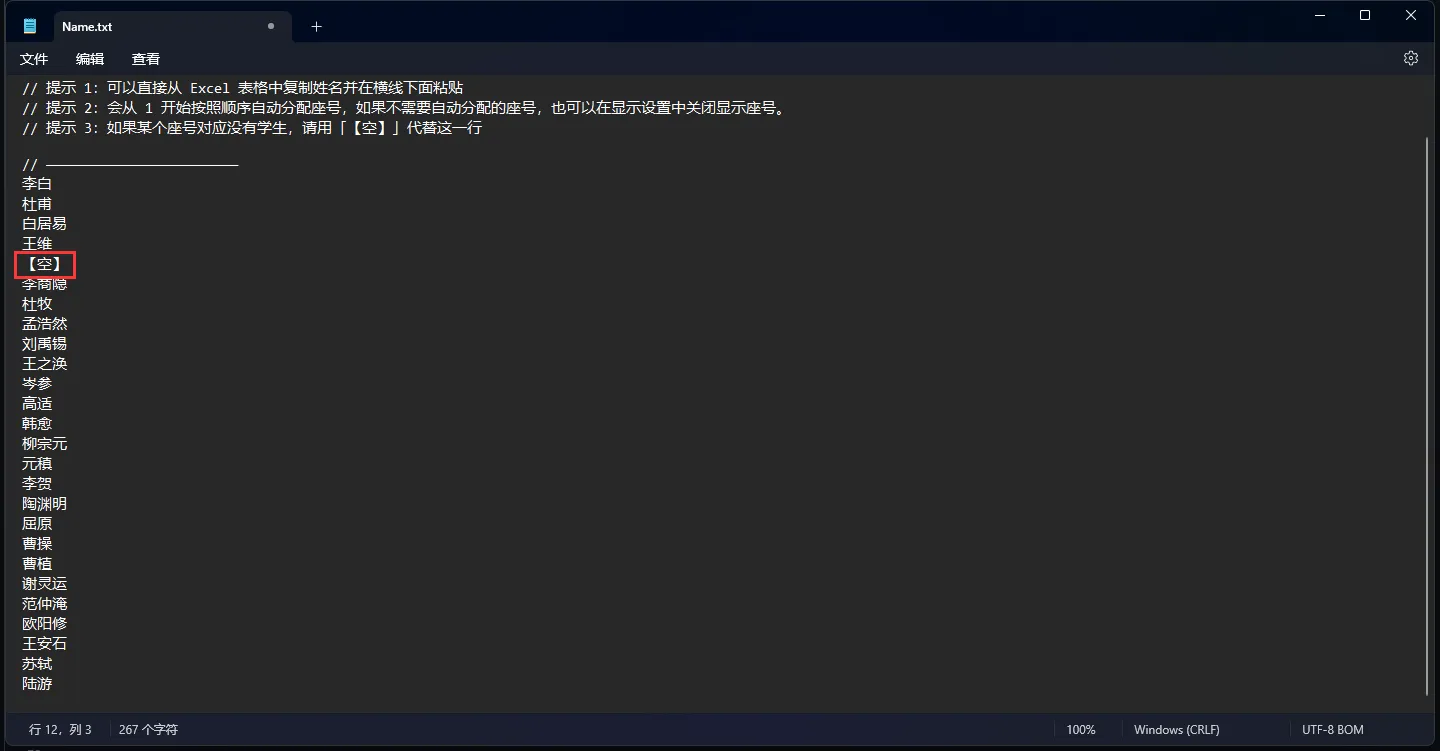The image size is (1440, 751).
Task: Add a new tab with plus button
Action: pyautogui.click(x=316, y=26)
